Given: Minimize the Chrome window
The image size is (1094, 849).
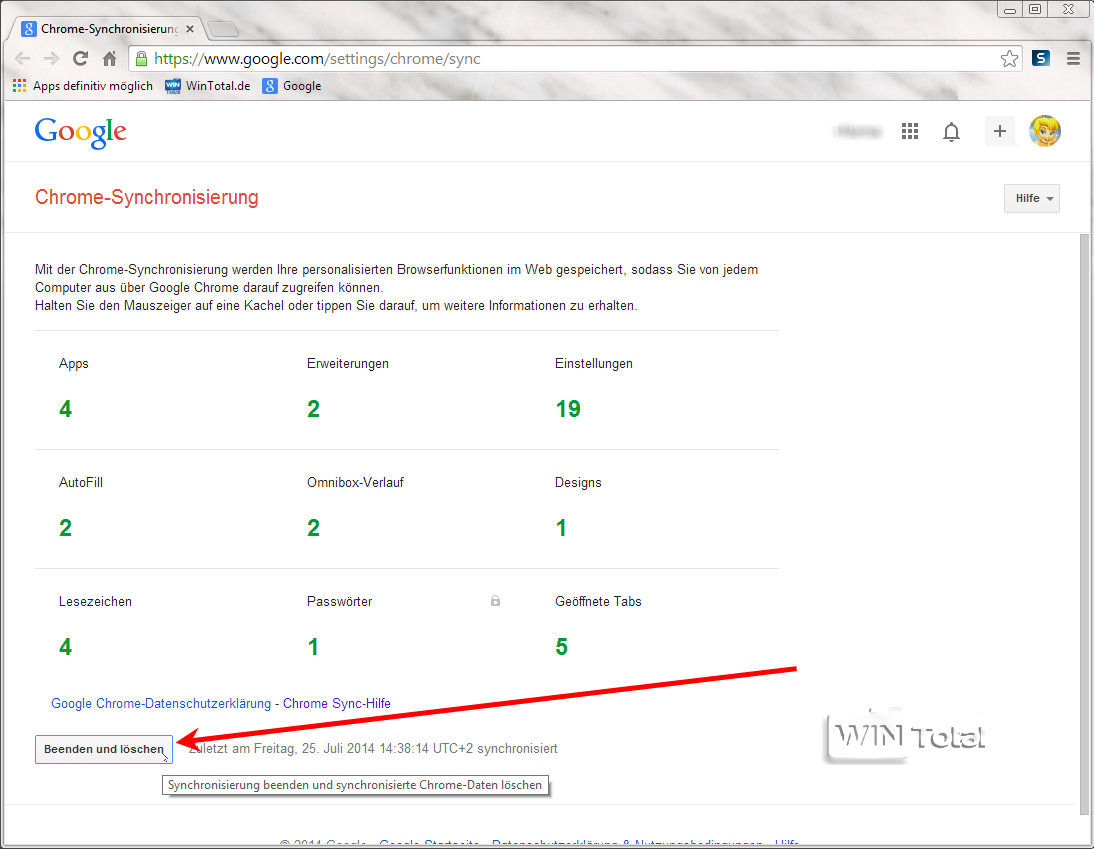Looking at the screenshot, I should point(1009,10).
